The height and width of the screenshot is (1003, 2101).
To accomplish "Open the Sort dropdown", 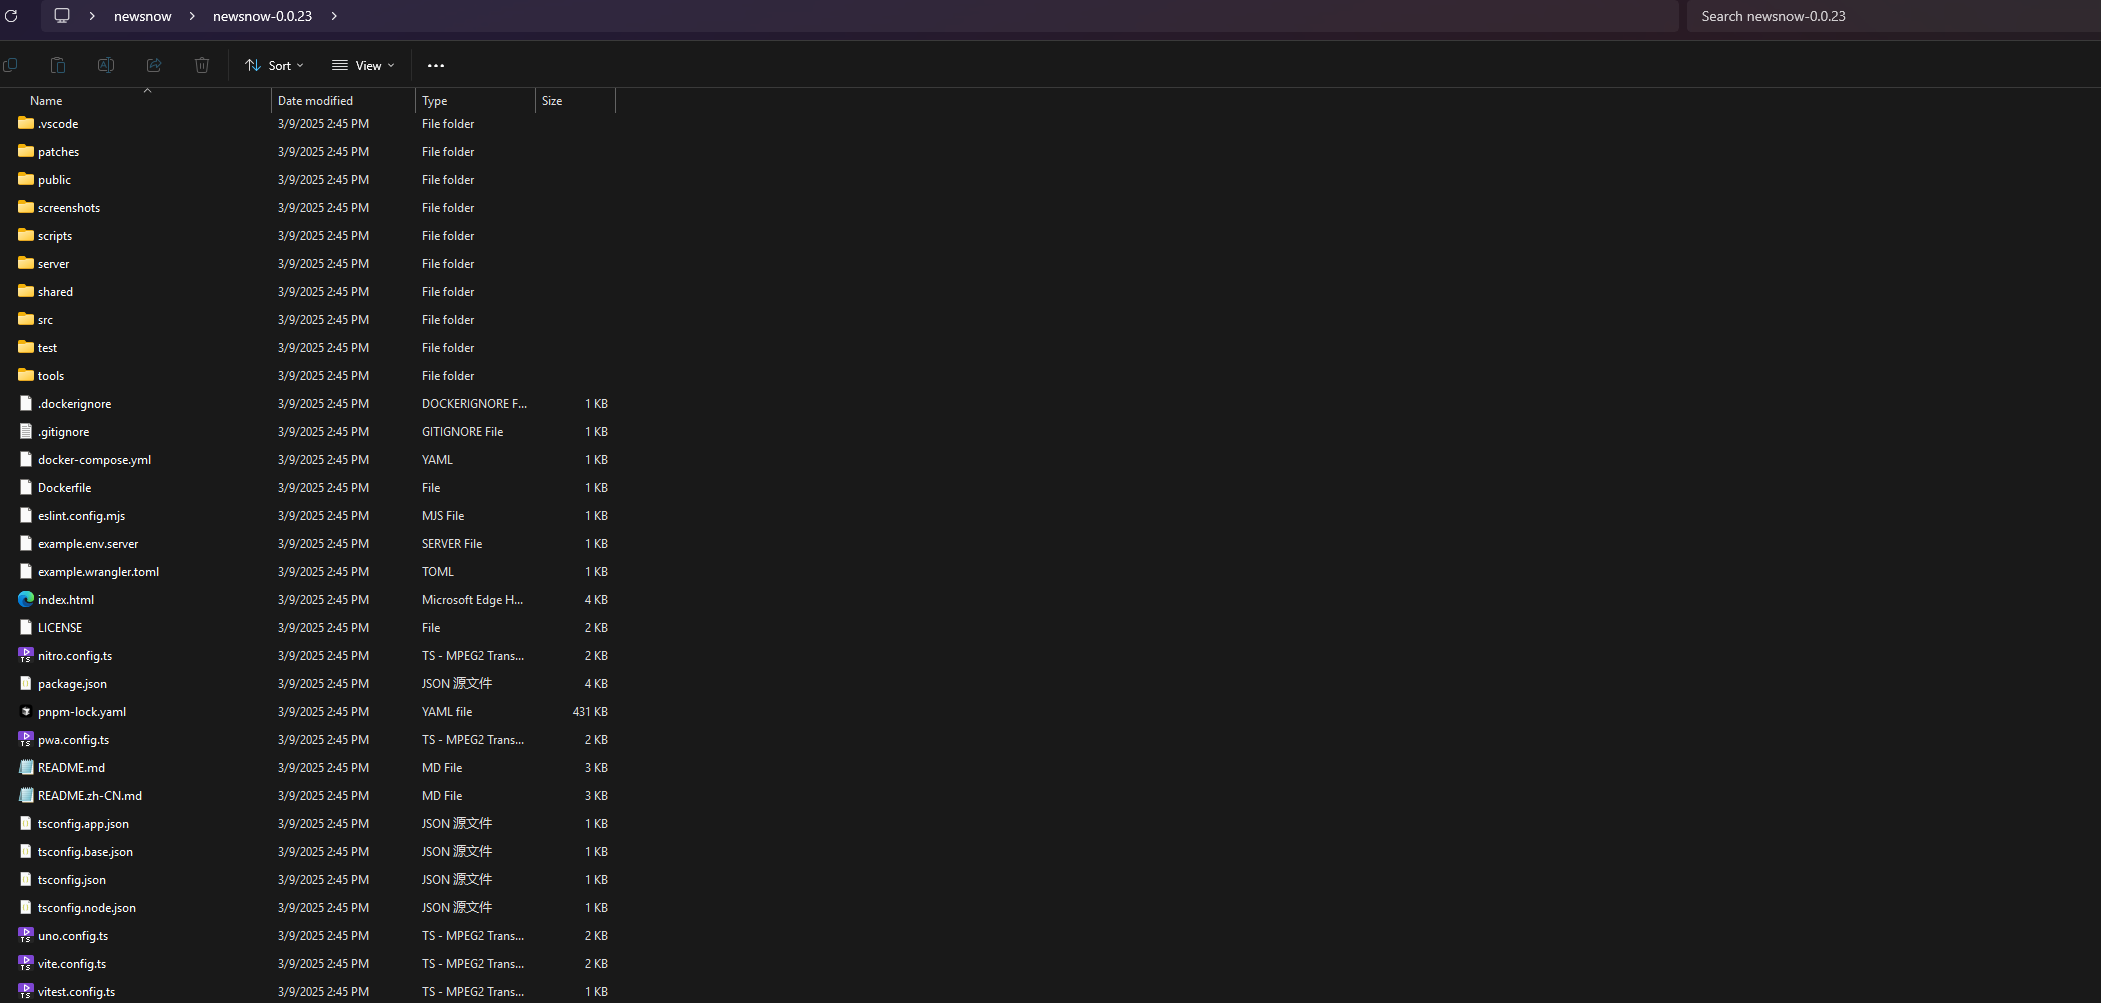I will (x=273, y=64).
